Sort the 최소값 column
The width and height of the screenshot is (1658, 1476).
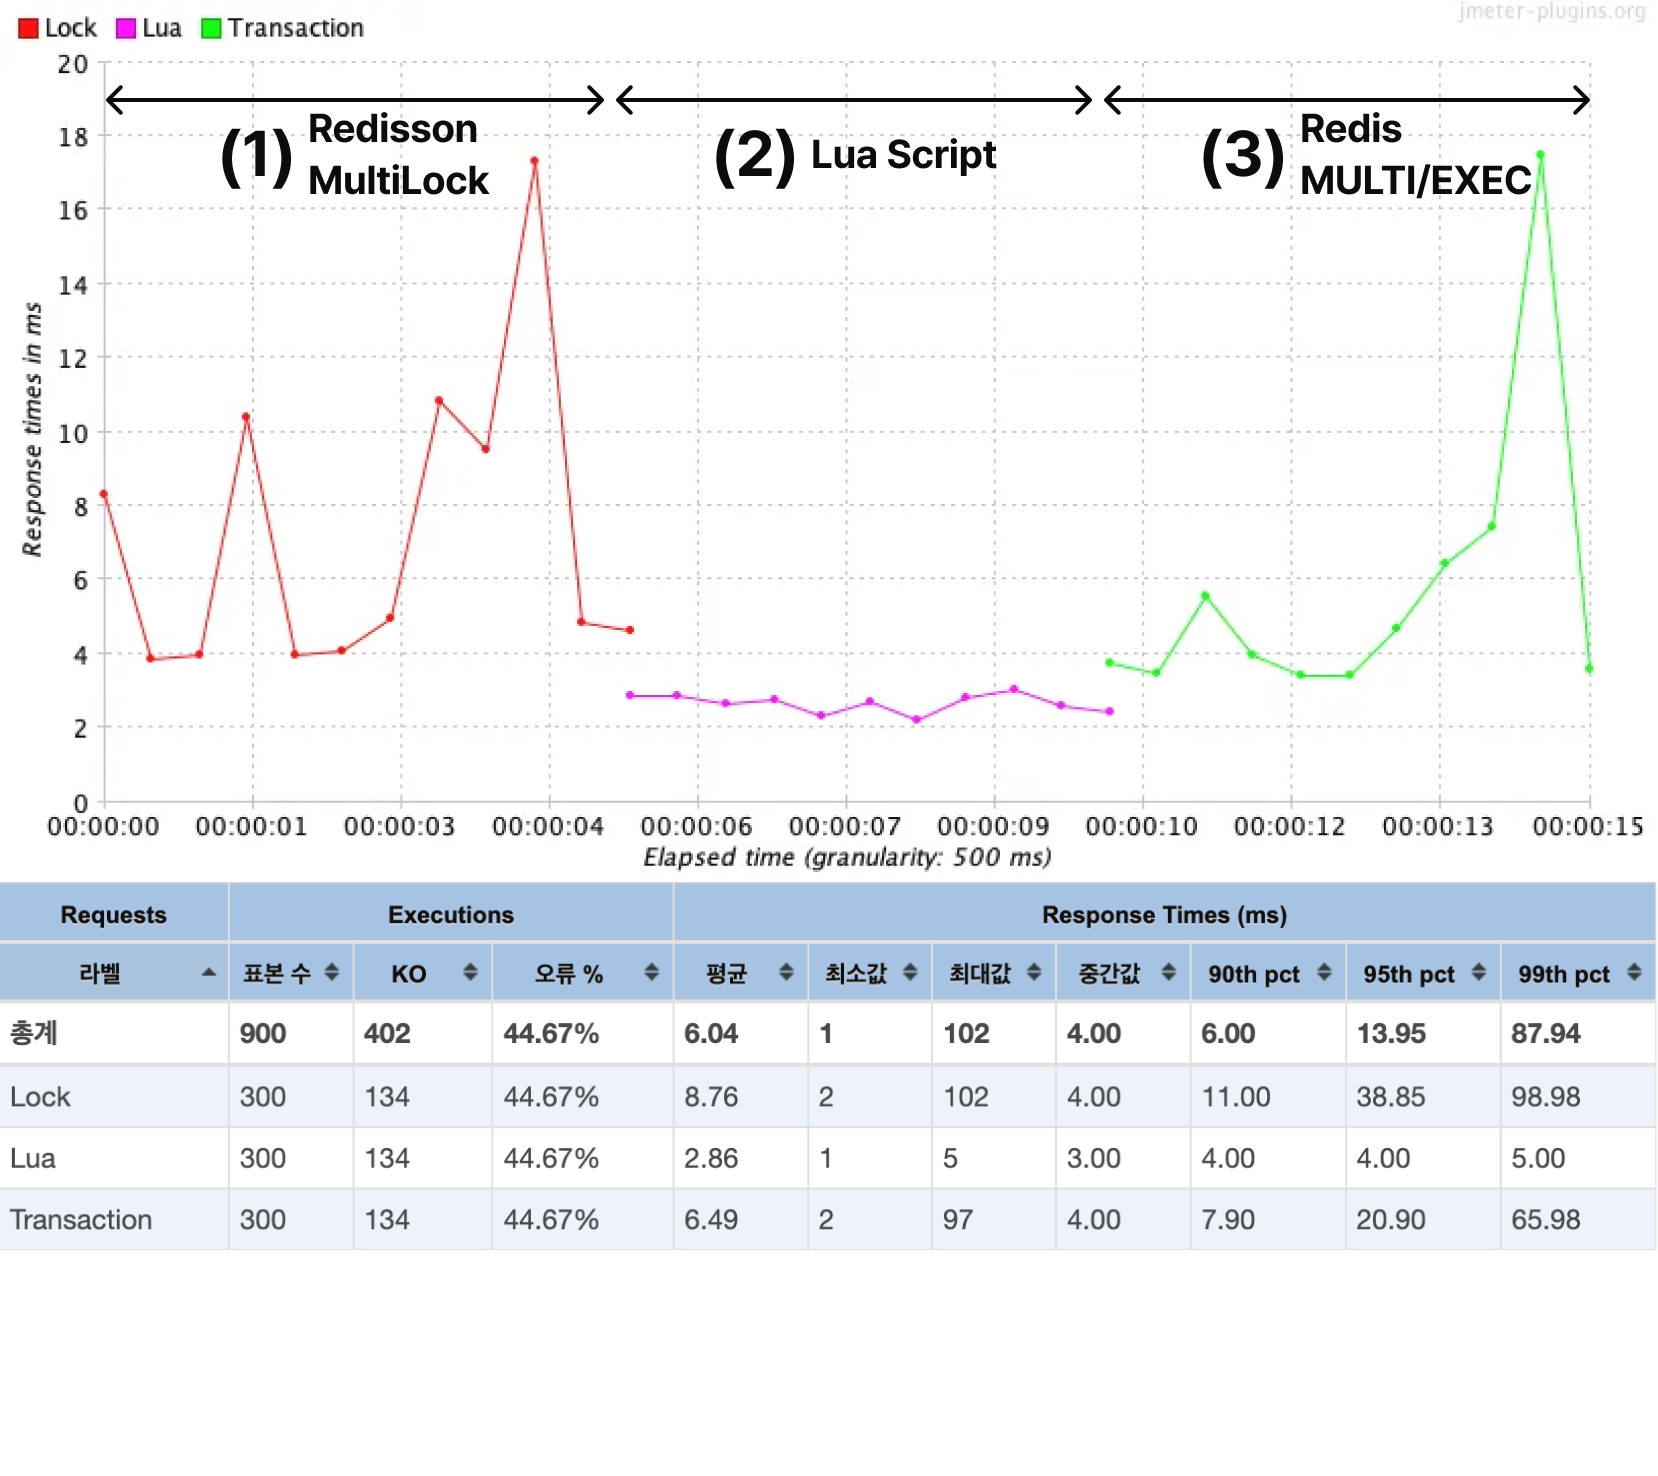coord(910,973)
